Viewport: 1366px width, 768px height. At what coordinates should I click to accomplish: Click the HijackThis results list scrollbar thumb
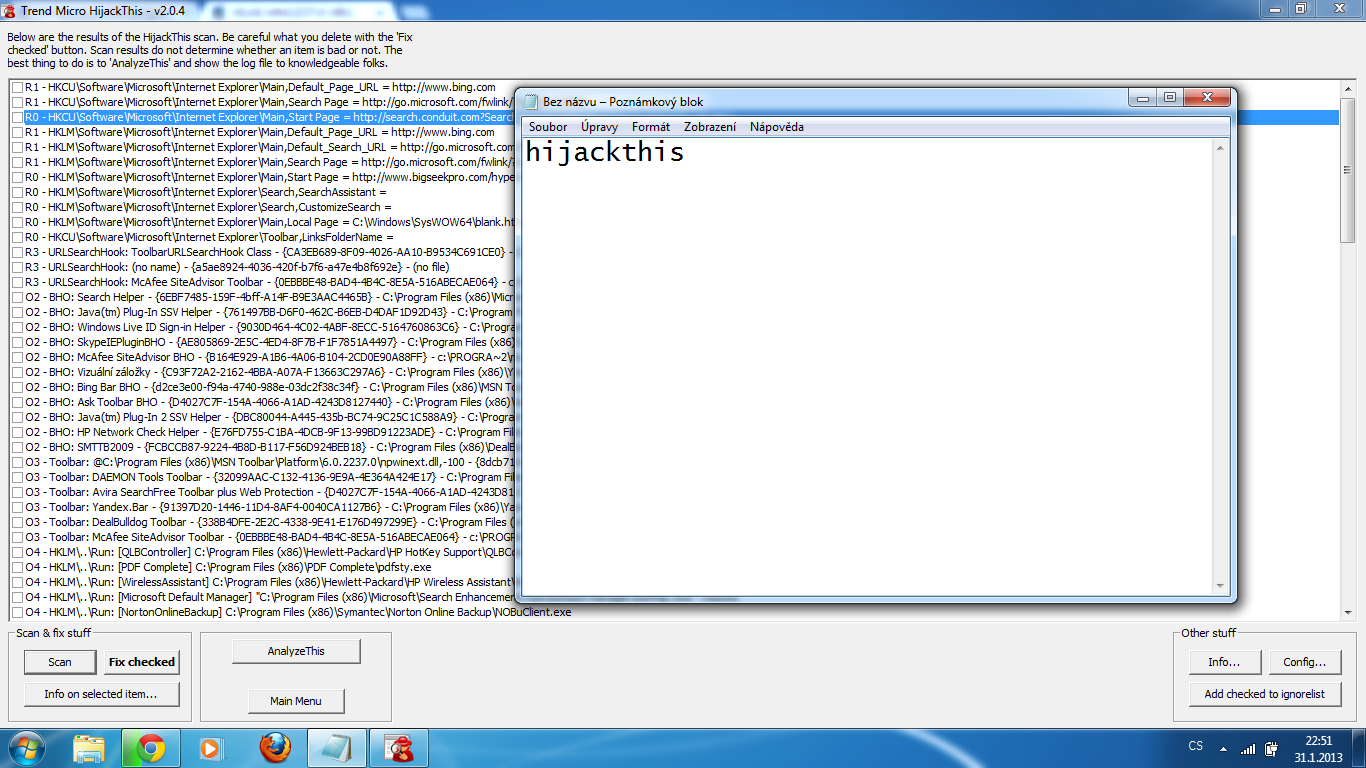pyautogui.click(x=1348, y=169)
